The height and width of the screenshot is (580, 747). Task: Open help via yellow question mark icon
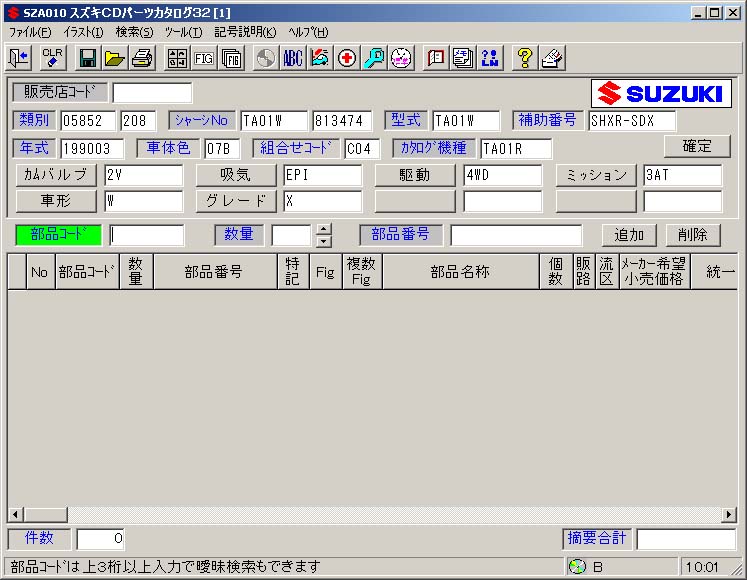pos(524,58)
